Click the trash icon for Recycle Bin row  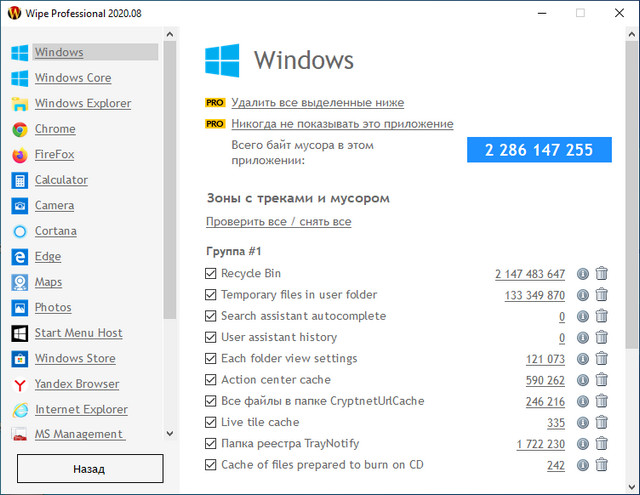pyautogui.click(x=602, y=274)
